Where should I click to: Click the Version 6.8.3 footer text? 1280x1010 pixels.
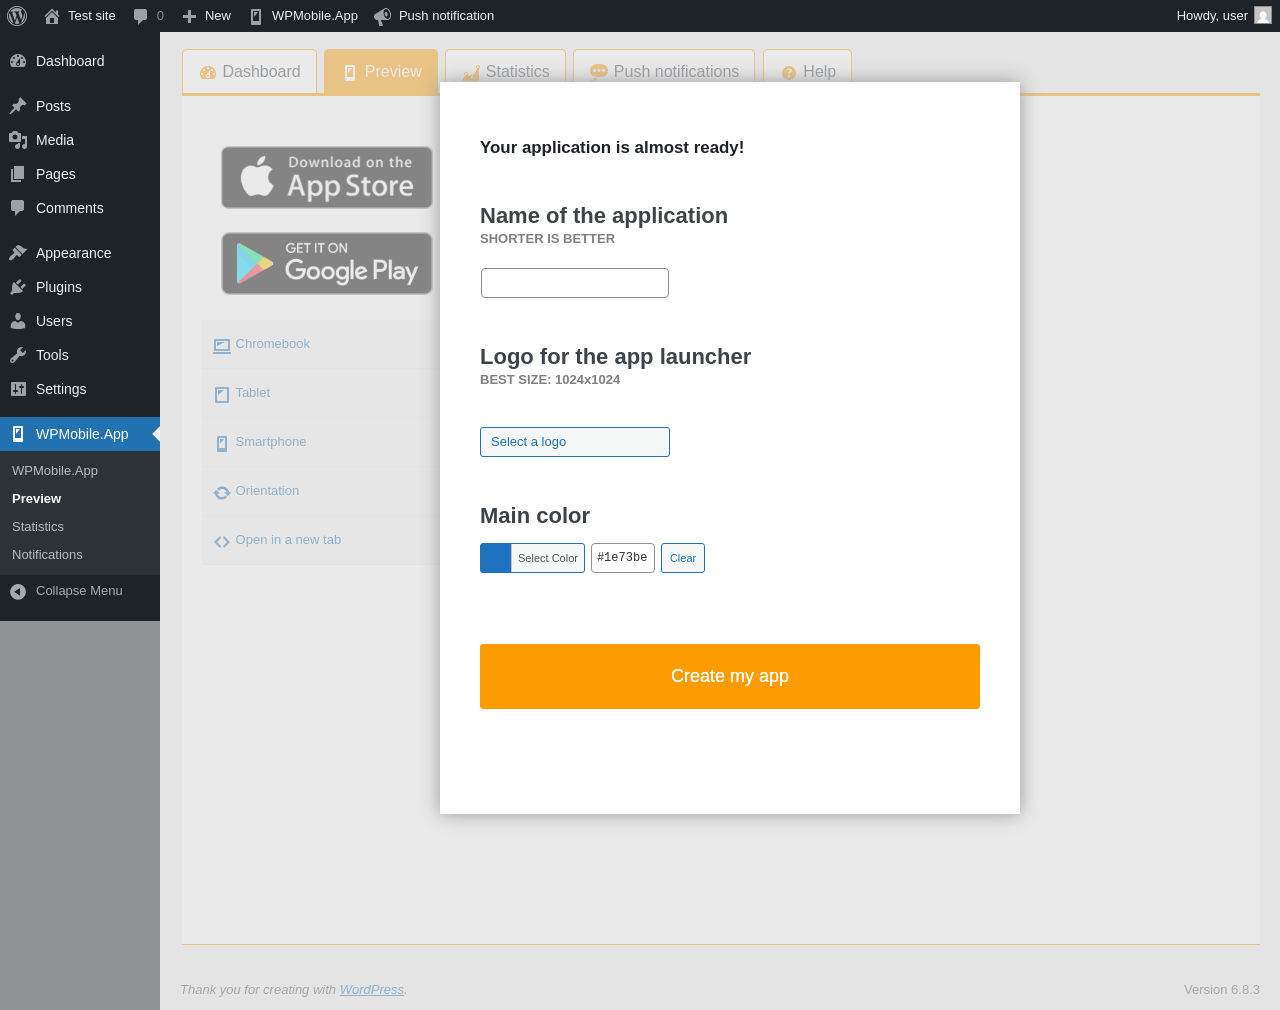pyautogui.click(x=1222, y=990)
